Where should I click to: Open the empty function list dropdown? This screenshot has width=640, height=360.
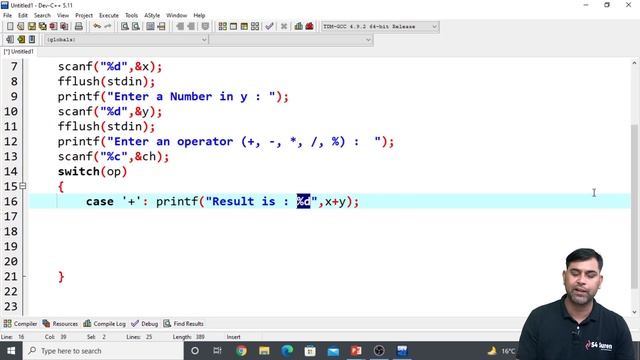point(291,40)
